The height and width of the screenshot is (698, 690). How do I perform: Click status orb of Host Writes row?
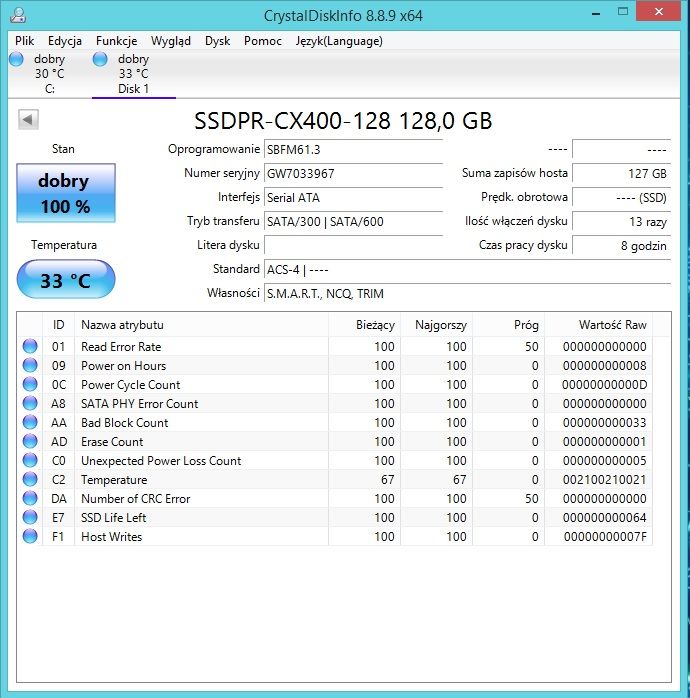point(30,536)
